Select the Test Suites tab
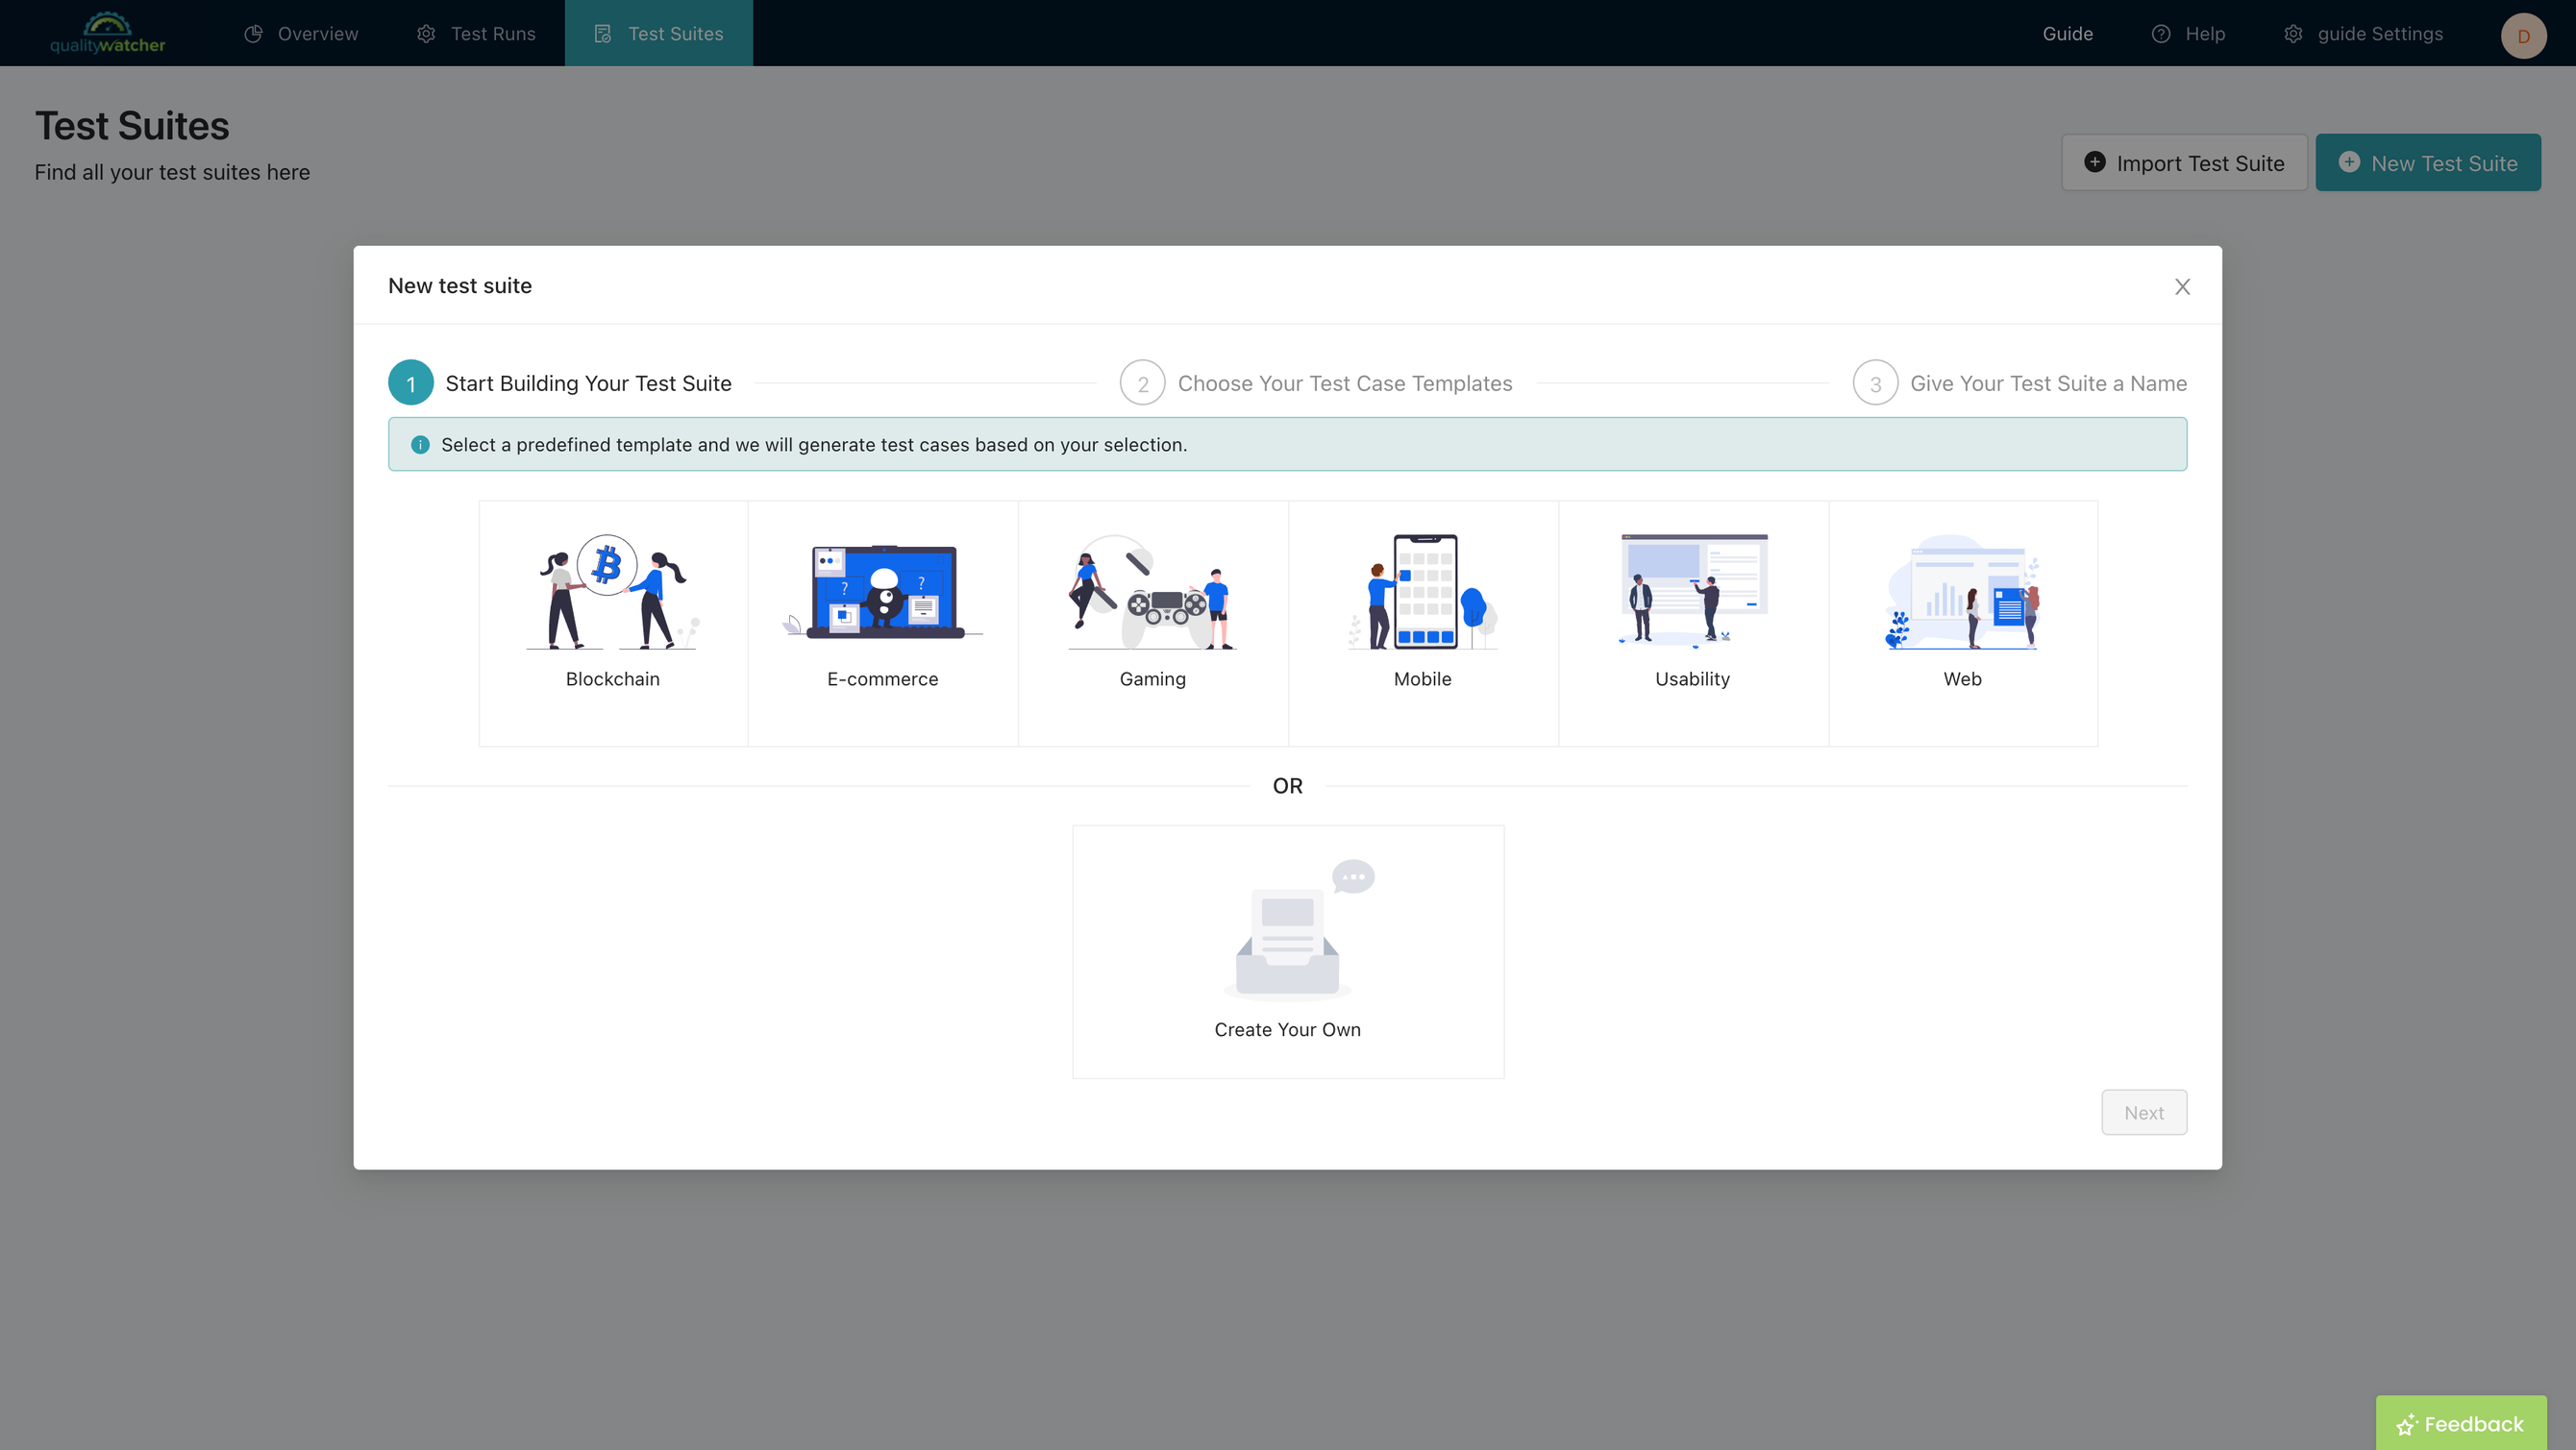The width and height of the screenshot is (2576, 1450). coord(659,33)
